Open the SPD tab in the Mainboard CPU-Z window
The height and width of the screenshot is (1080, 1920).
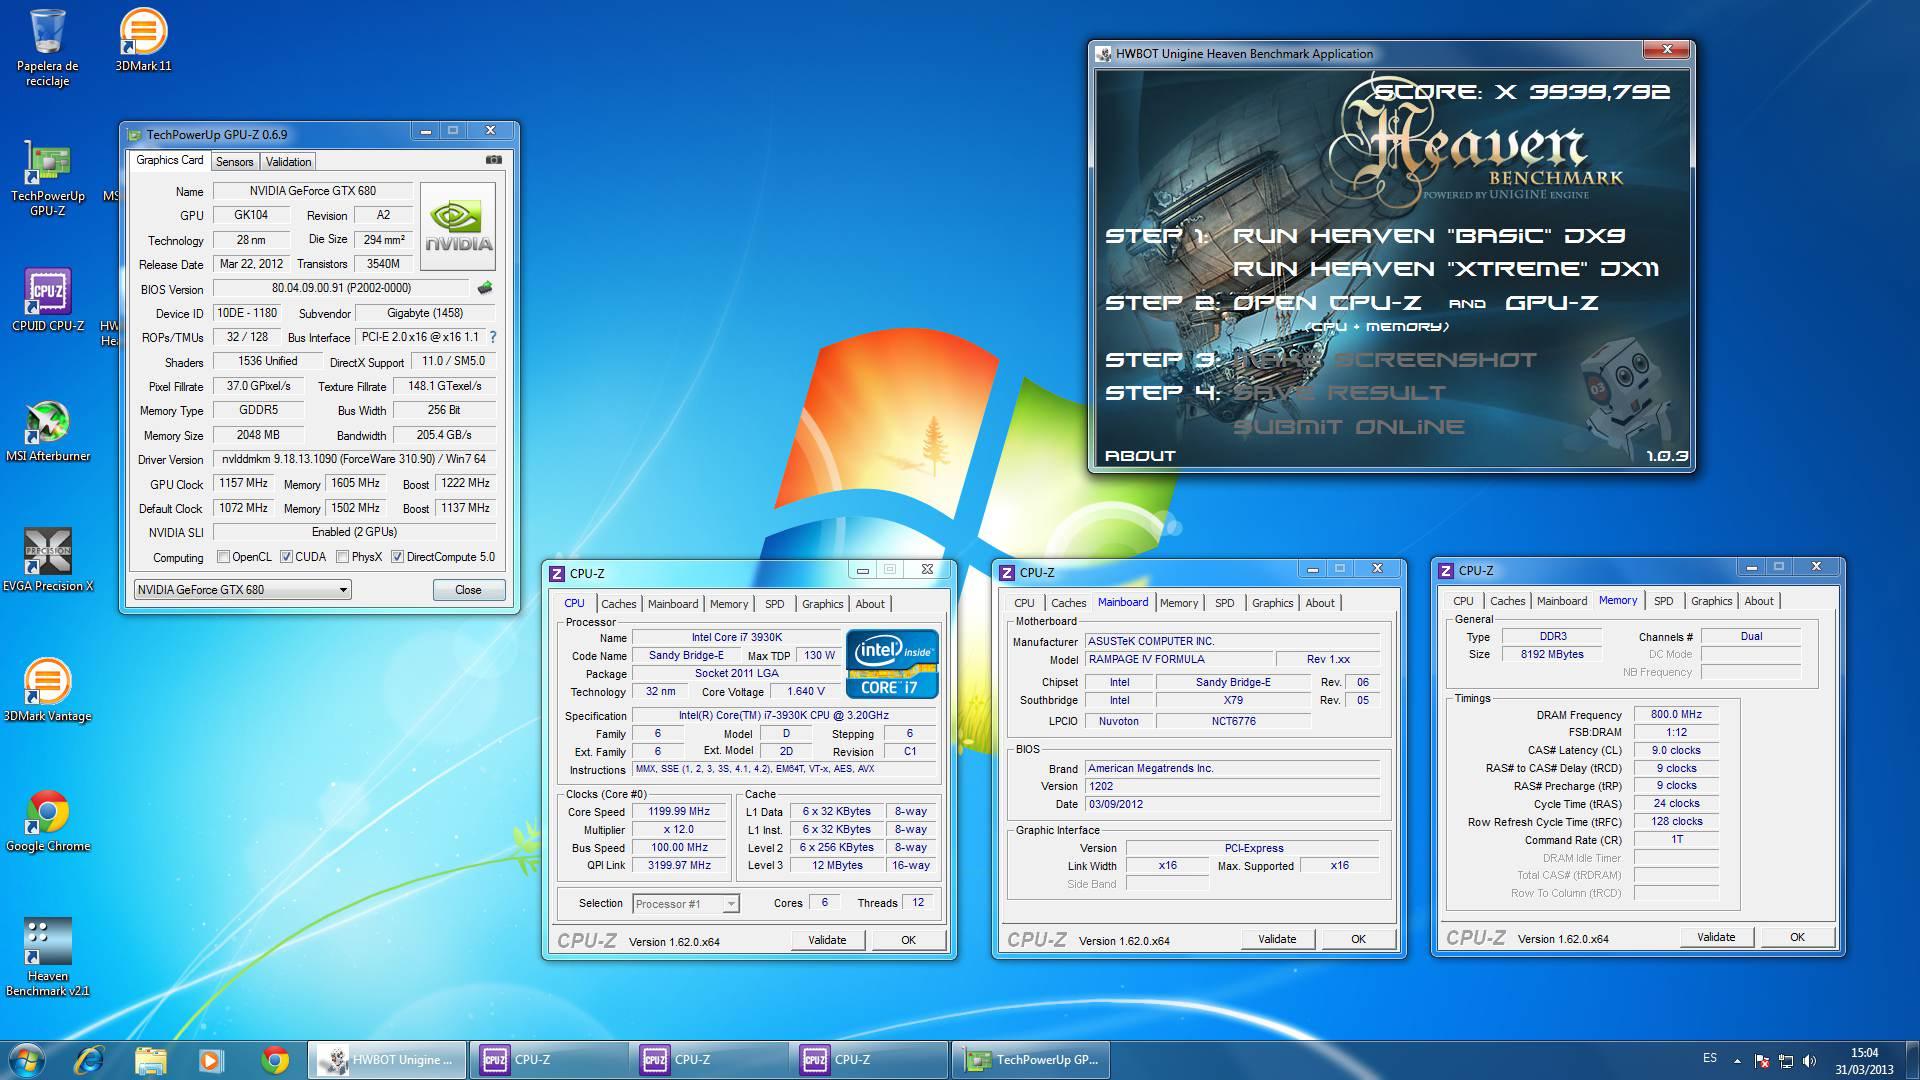[x=1224, y=603]
